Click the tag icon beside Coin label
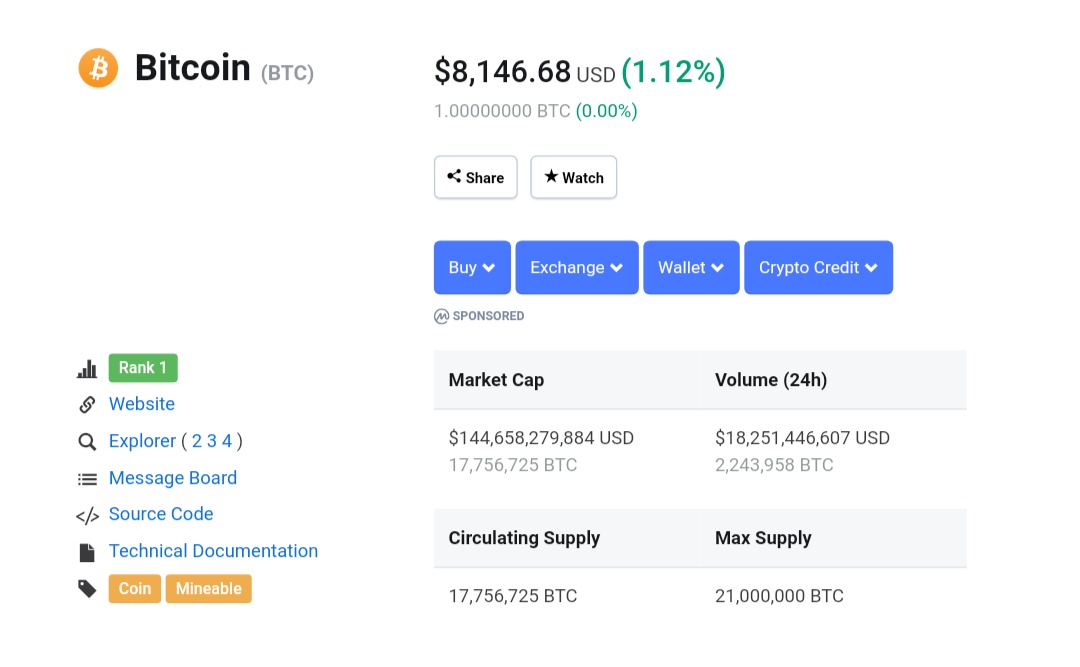The width and height of the screenshot is (1080, 667). click(x=87, y=589)
